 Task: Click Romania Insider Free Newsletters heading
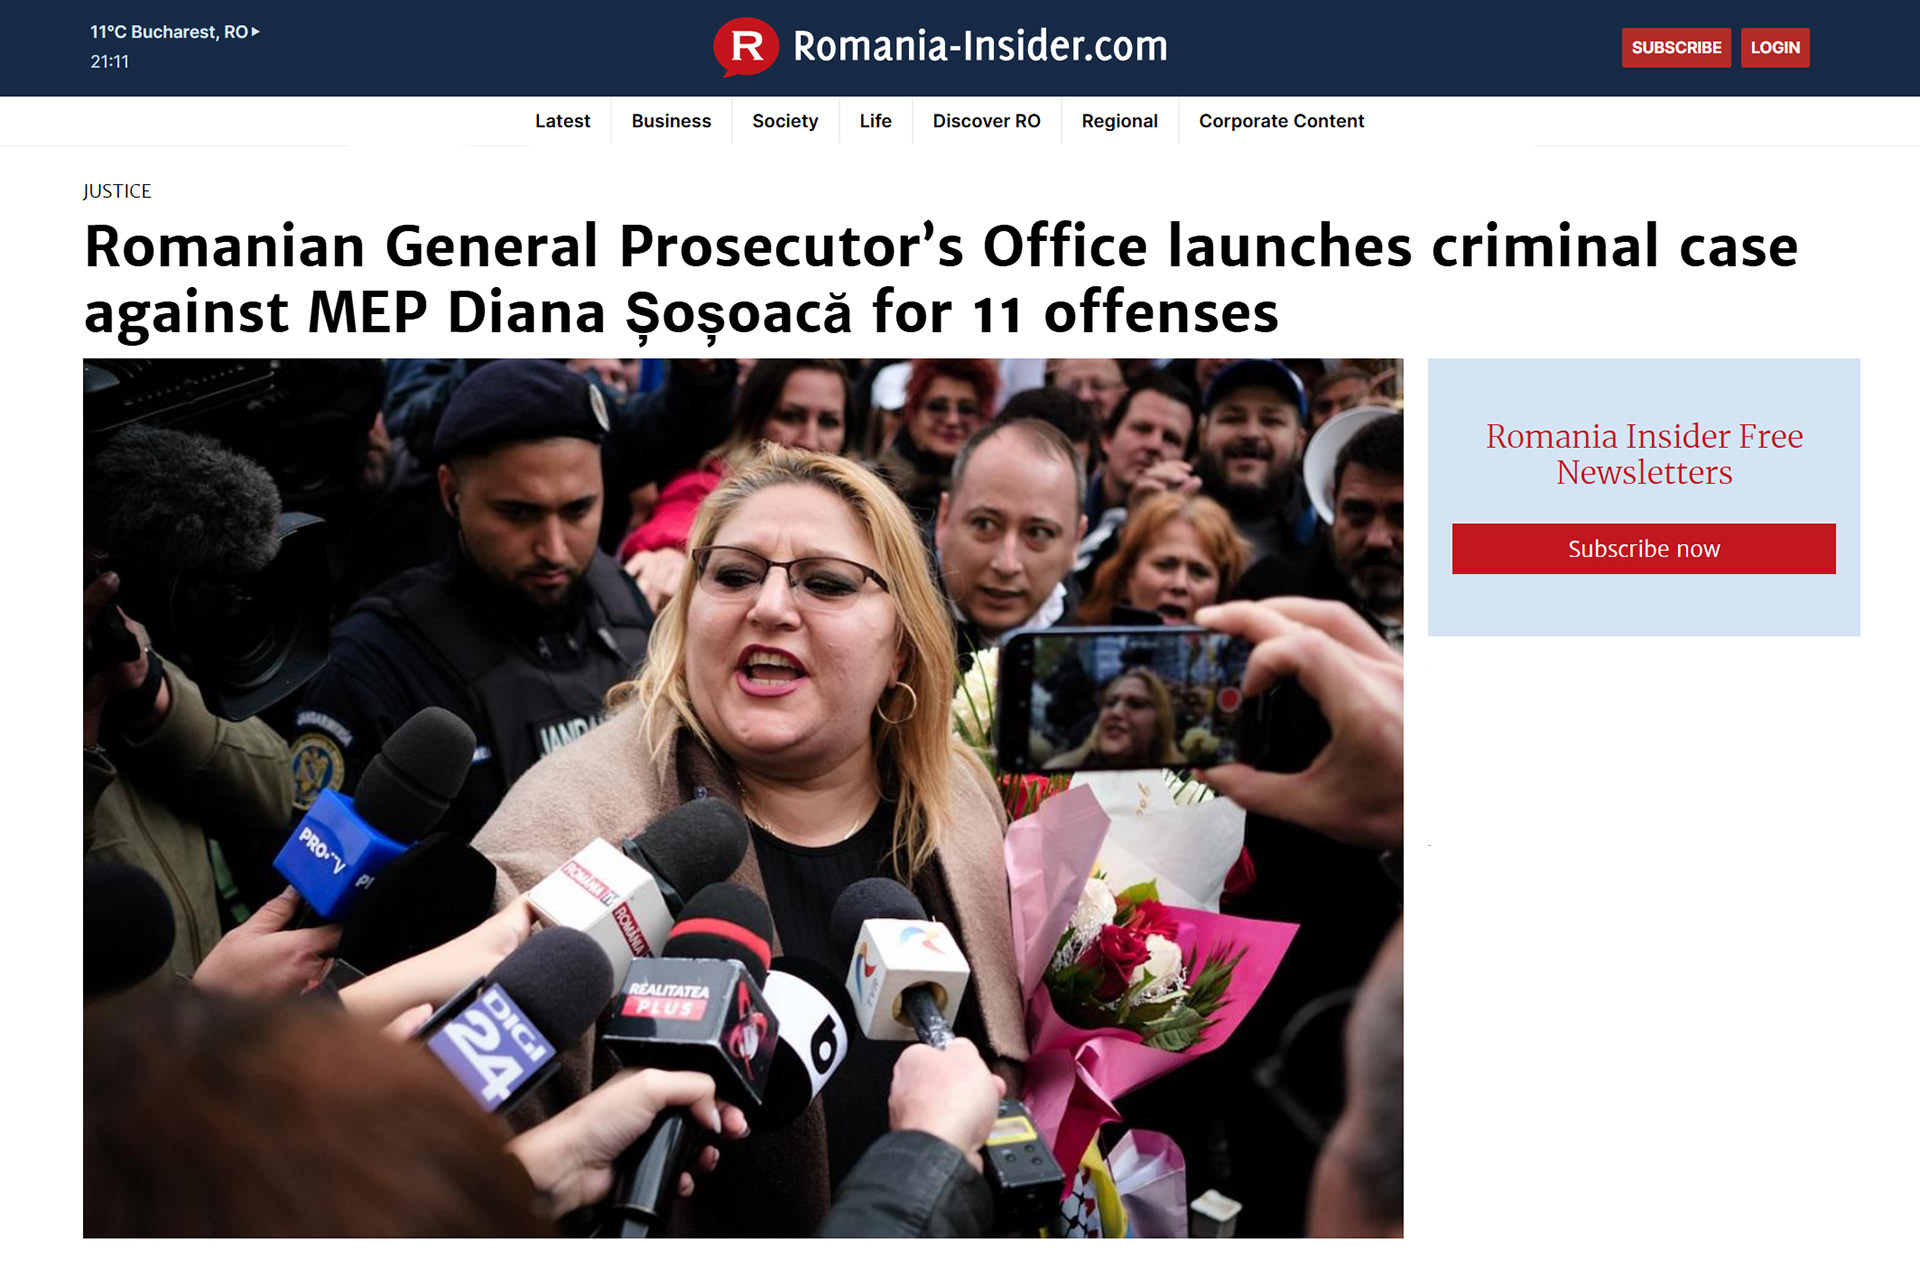(1644, 454)
